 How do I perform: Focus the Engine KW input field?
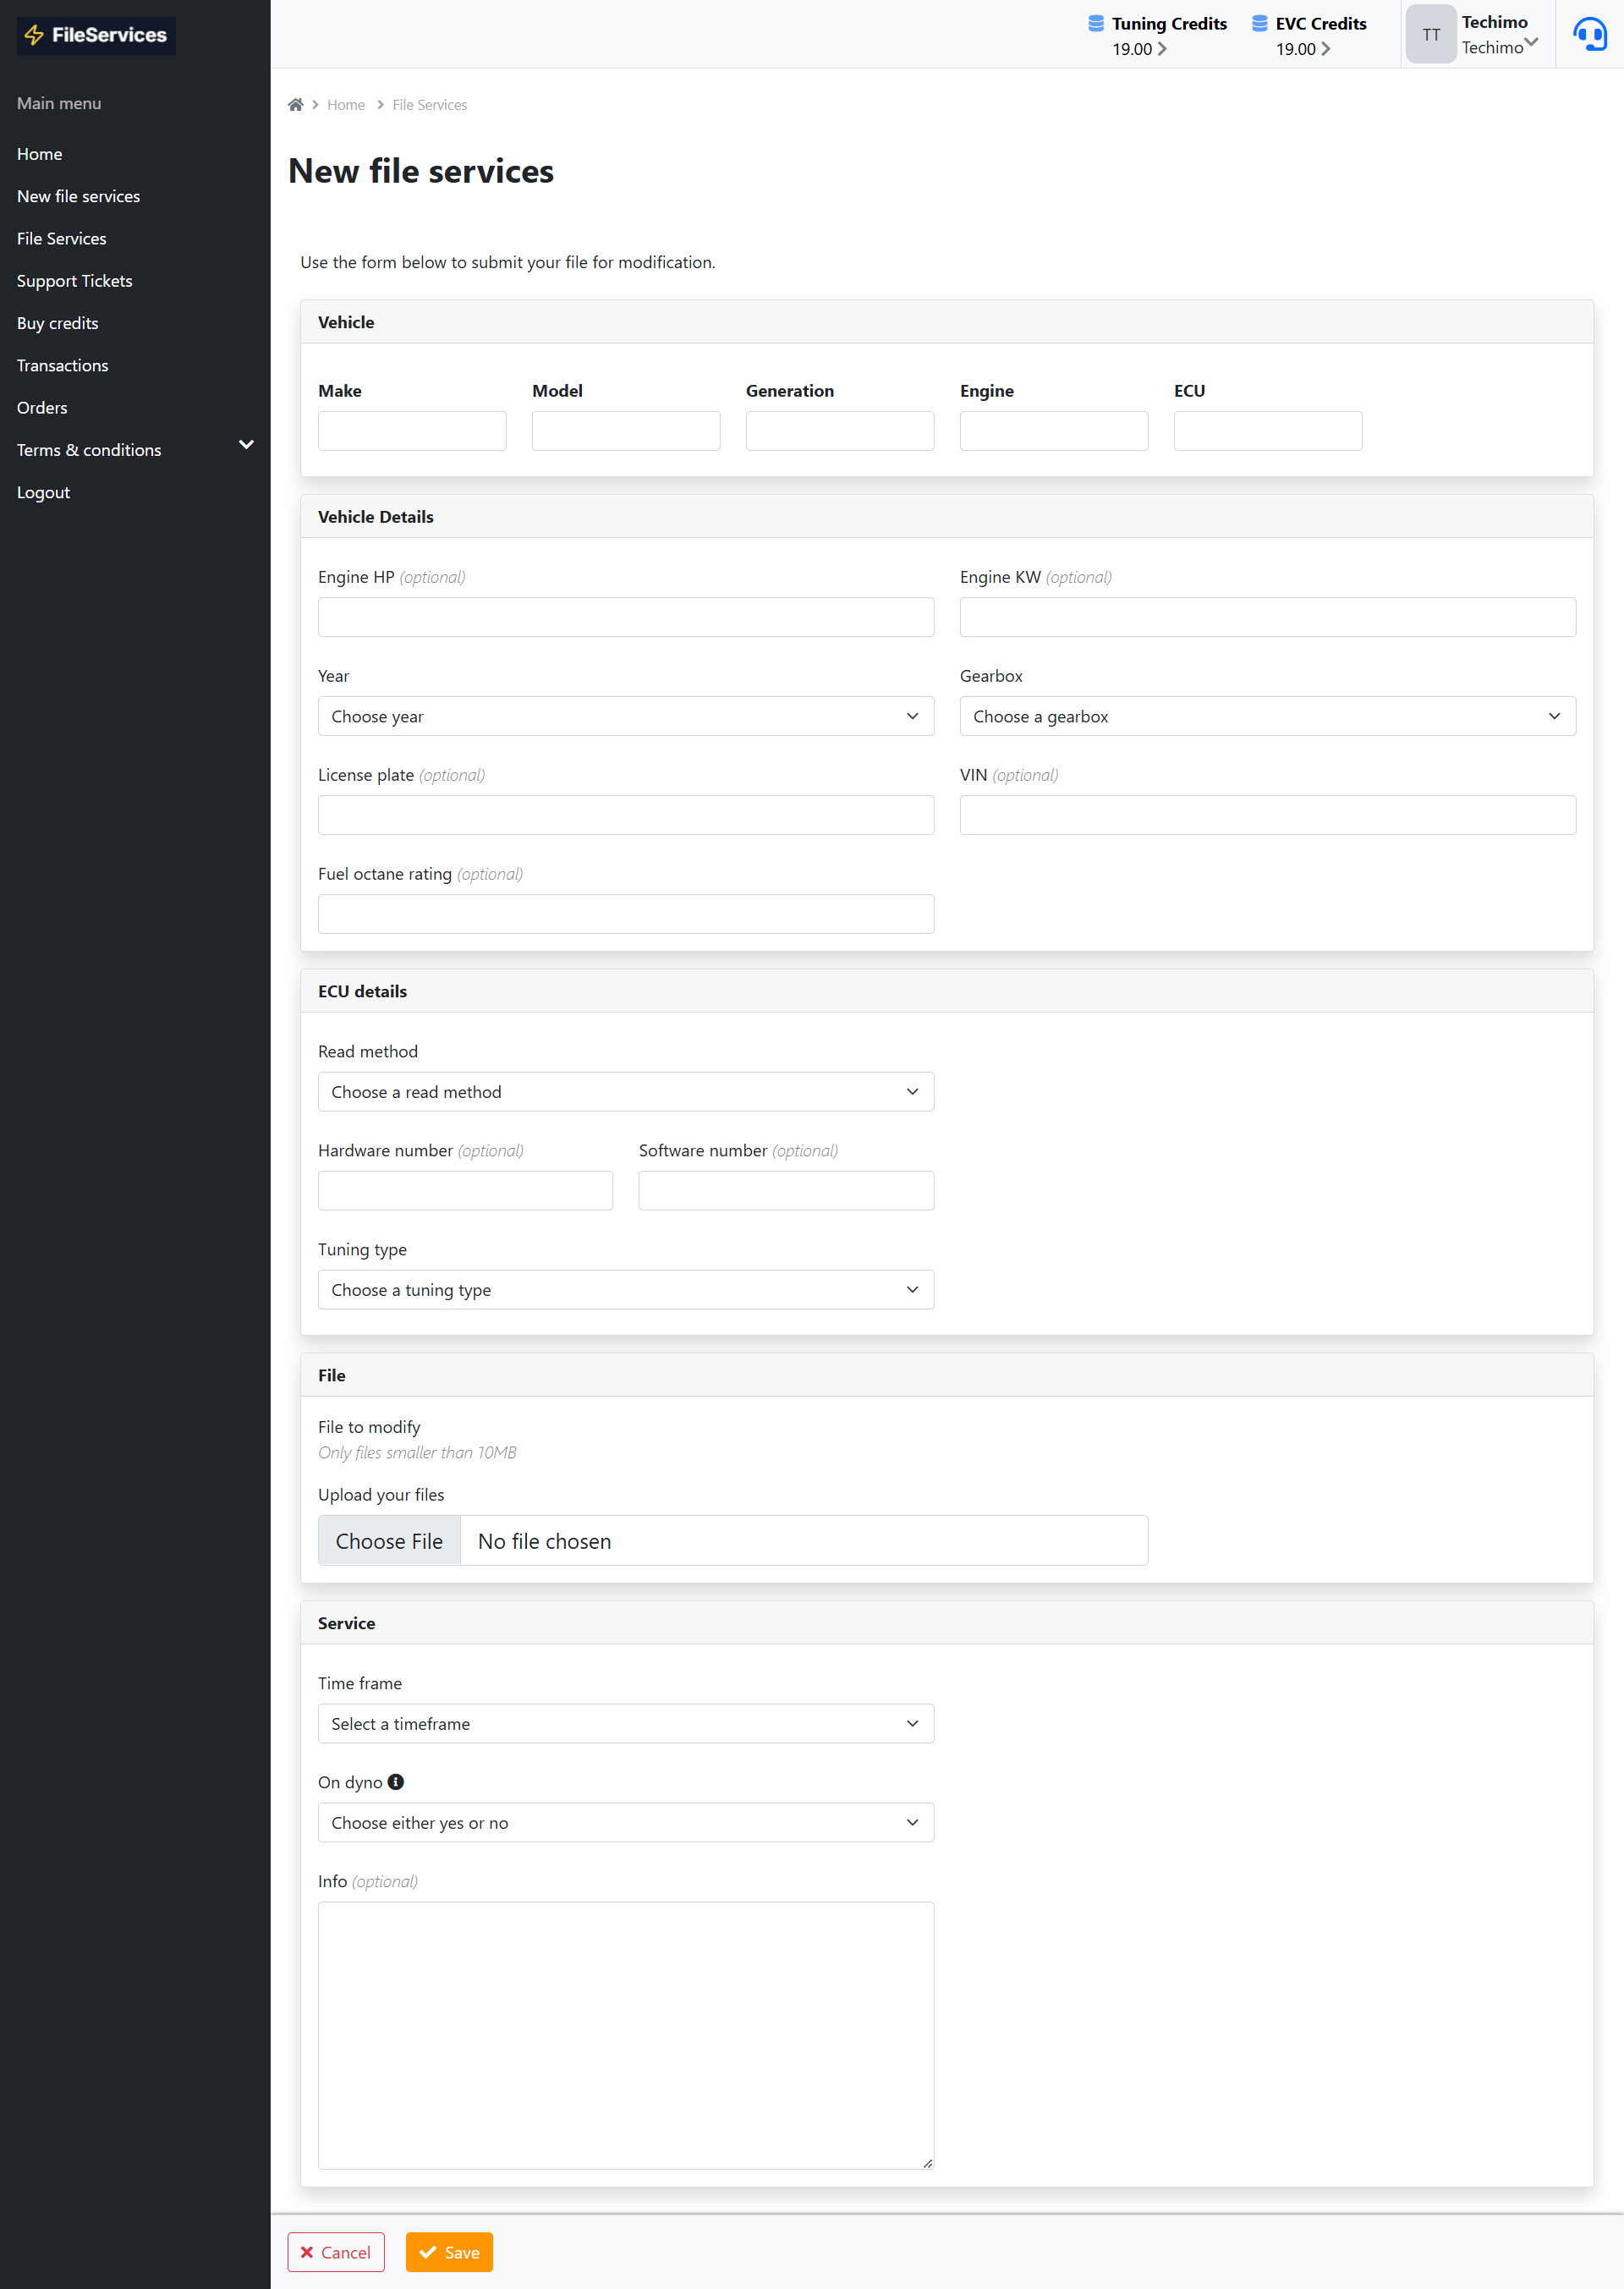(x=1267, y=617)
